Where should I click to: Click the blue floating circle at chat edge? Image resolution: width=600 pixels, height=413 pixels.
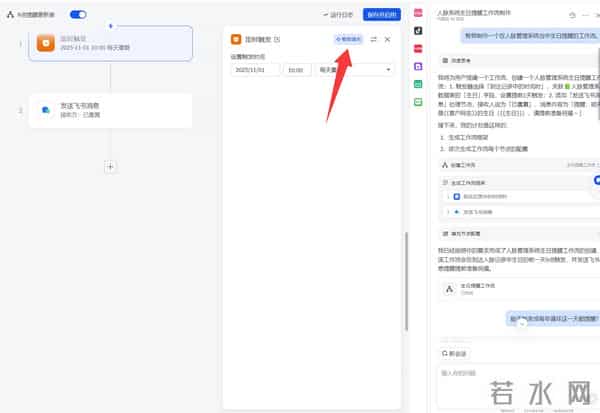coord(597,180)
